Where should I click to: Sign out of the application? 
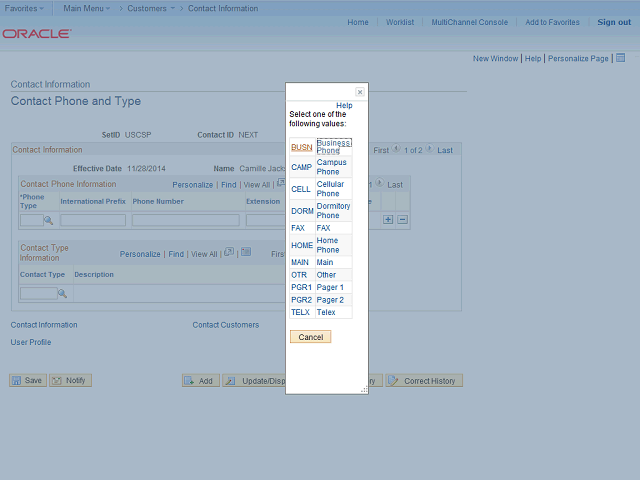pyautogui.click(x=614, y=22)
